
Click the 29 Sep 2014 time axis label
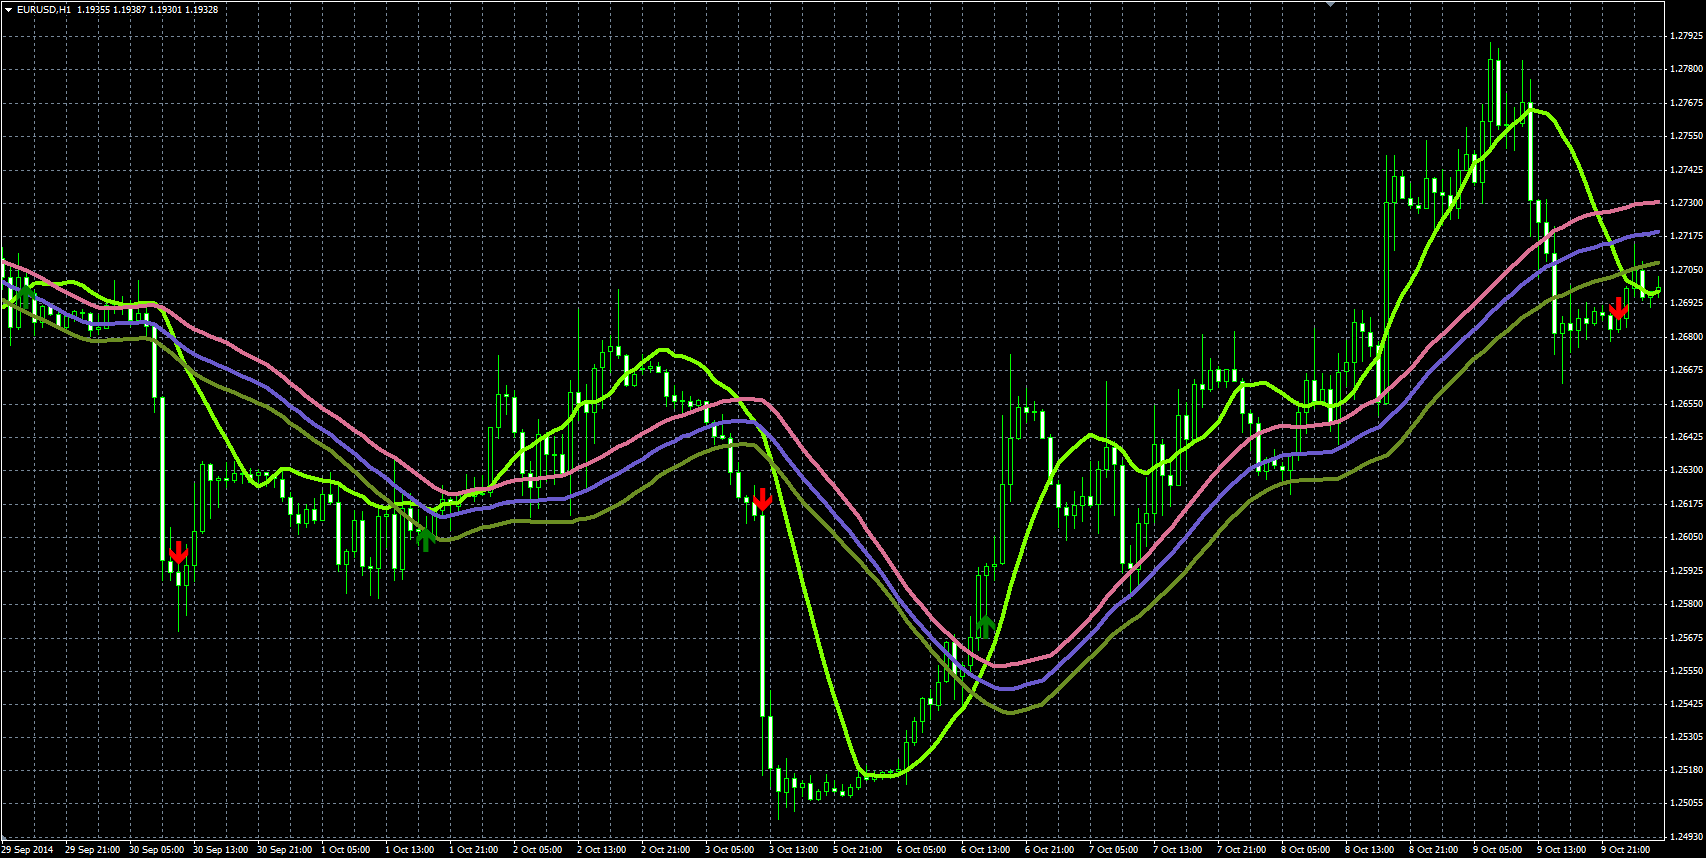click(x=28, y=850)
